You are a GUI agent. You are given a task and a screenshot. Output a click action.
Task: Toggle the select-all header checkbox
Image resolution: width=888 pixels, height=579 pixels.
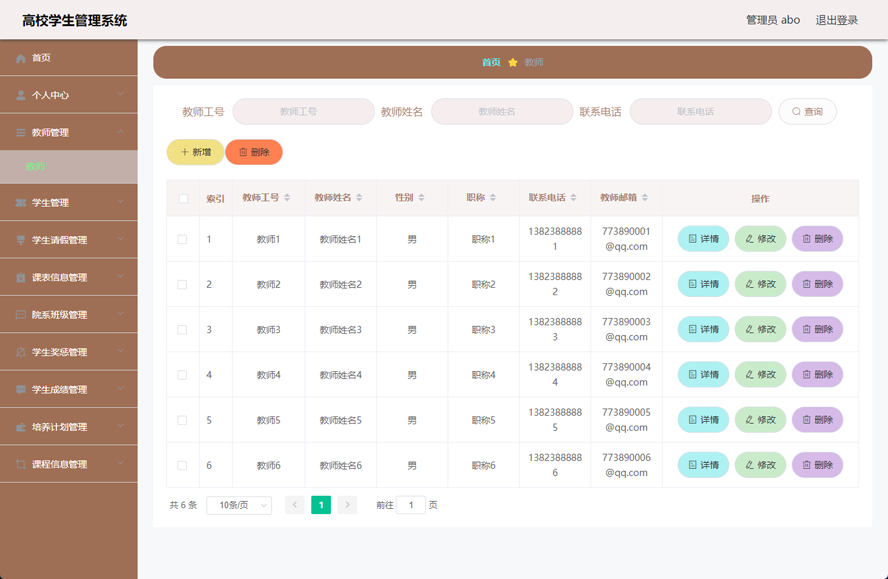click(x=183, y=198)
